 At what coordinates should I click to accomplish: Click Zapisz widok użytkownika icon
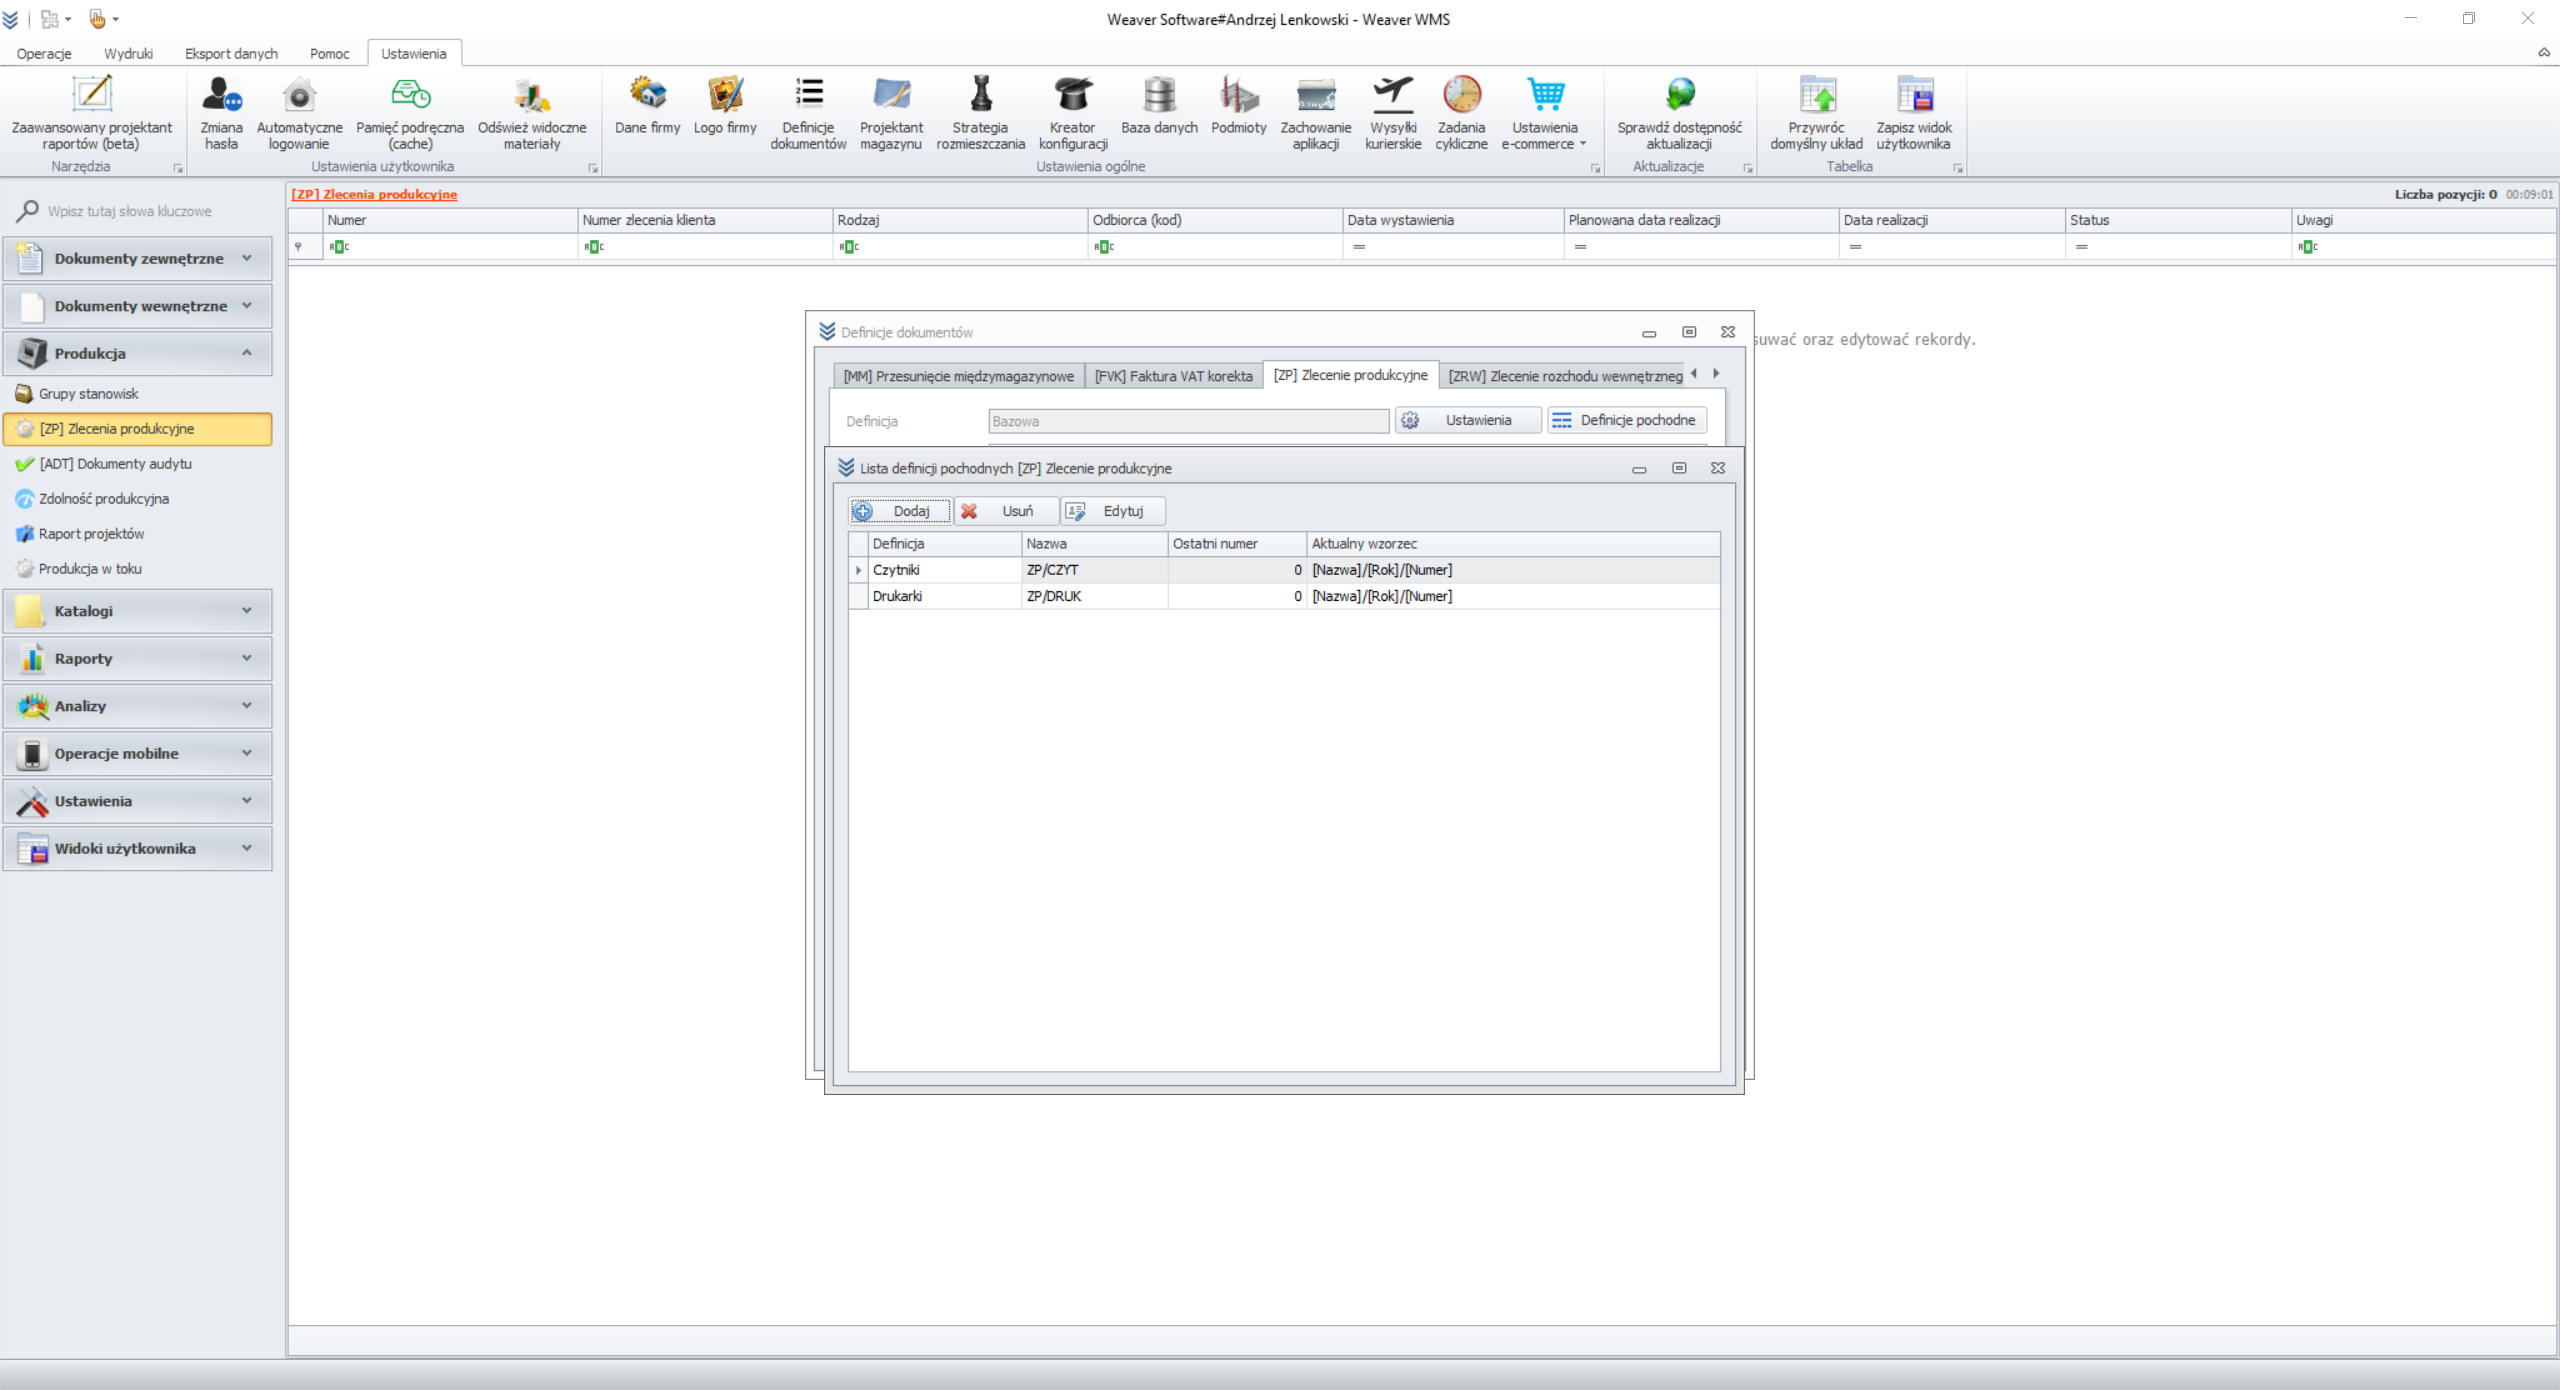(1914, 95)
